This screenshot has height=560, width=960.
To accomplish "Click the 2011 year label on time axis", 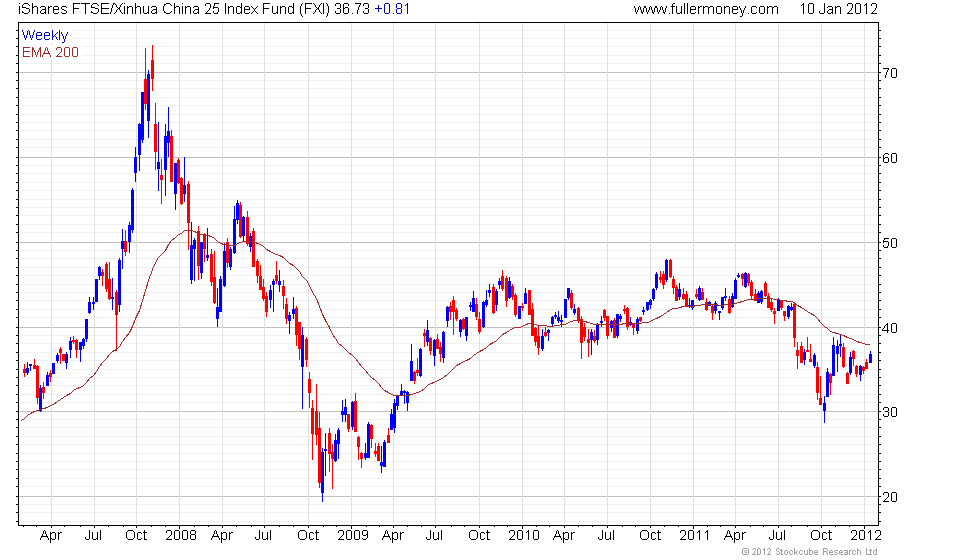I will click(695, 536).
